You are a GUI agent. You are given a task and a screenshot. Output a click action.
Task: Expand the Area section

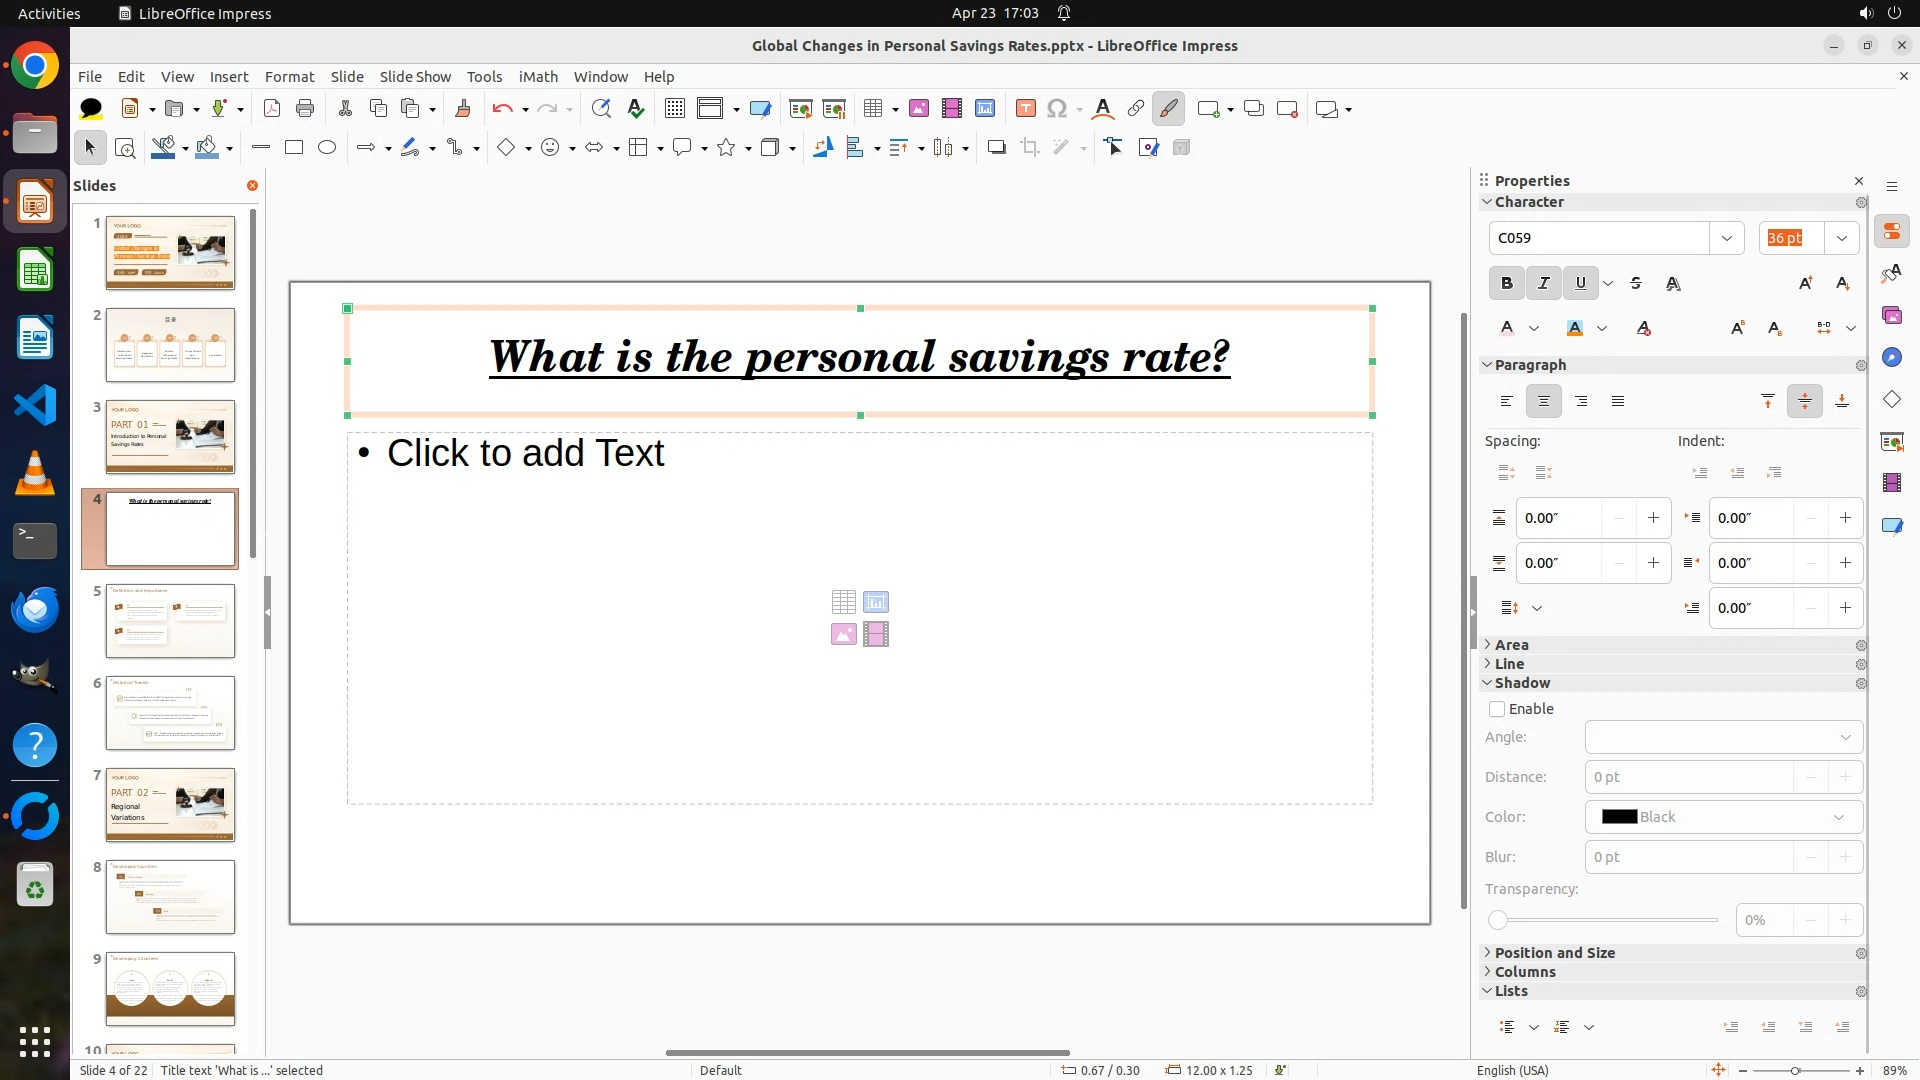click(1511, 645)
